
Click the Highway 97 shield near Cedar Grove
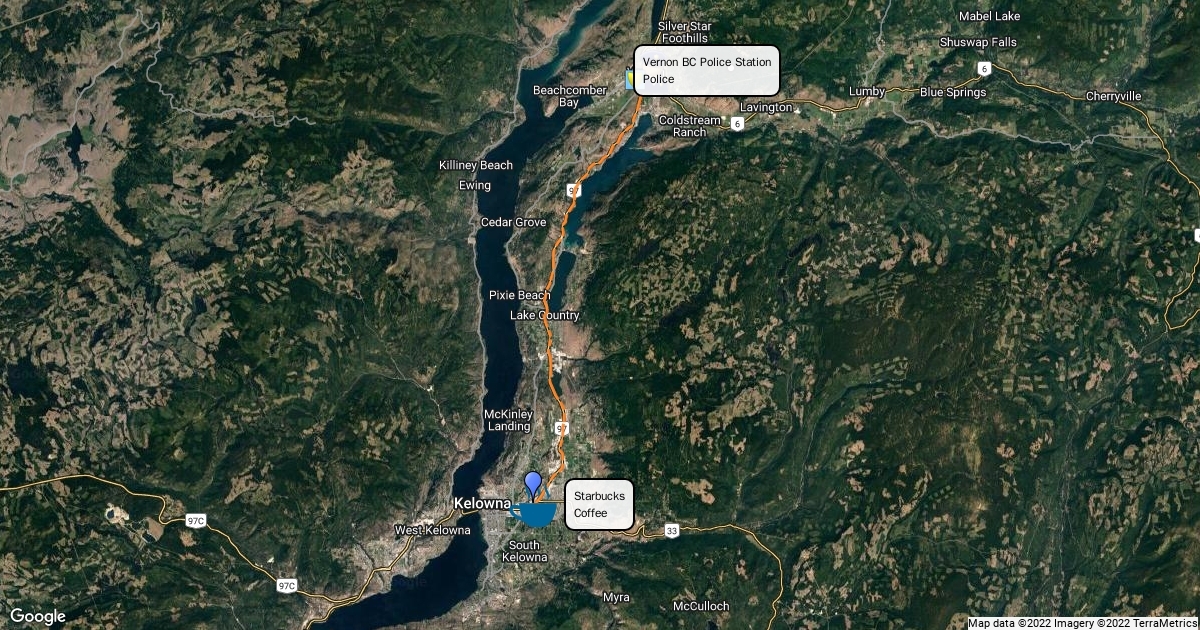[574, 190]
